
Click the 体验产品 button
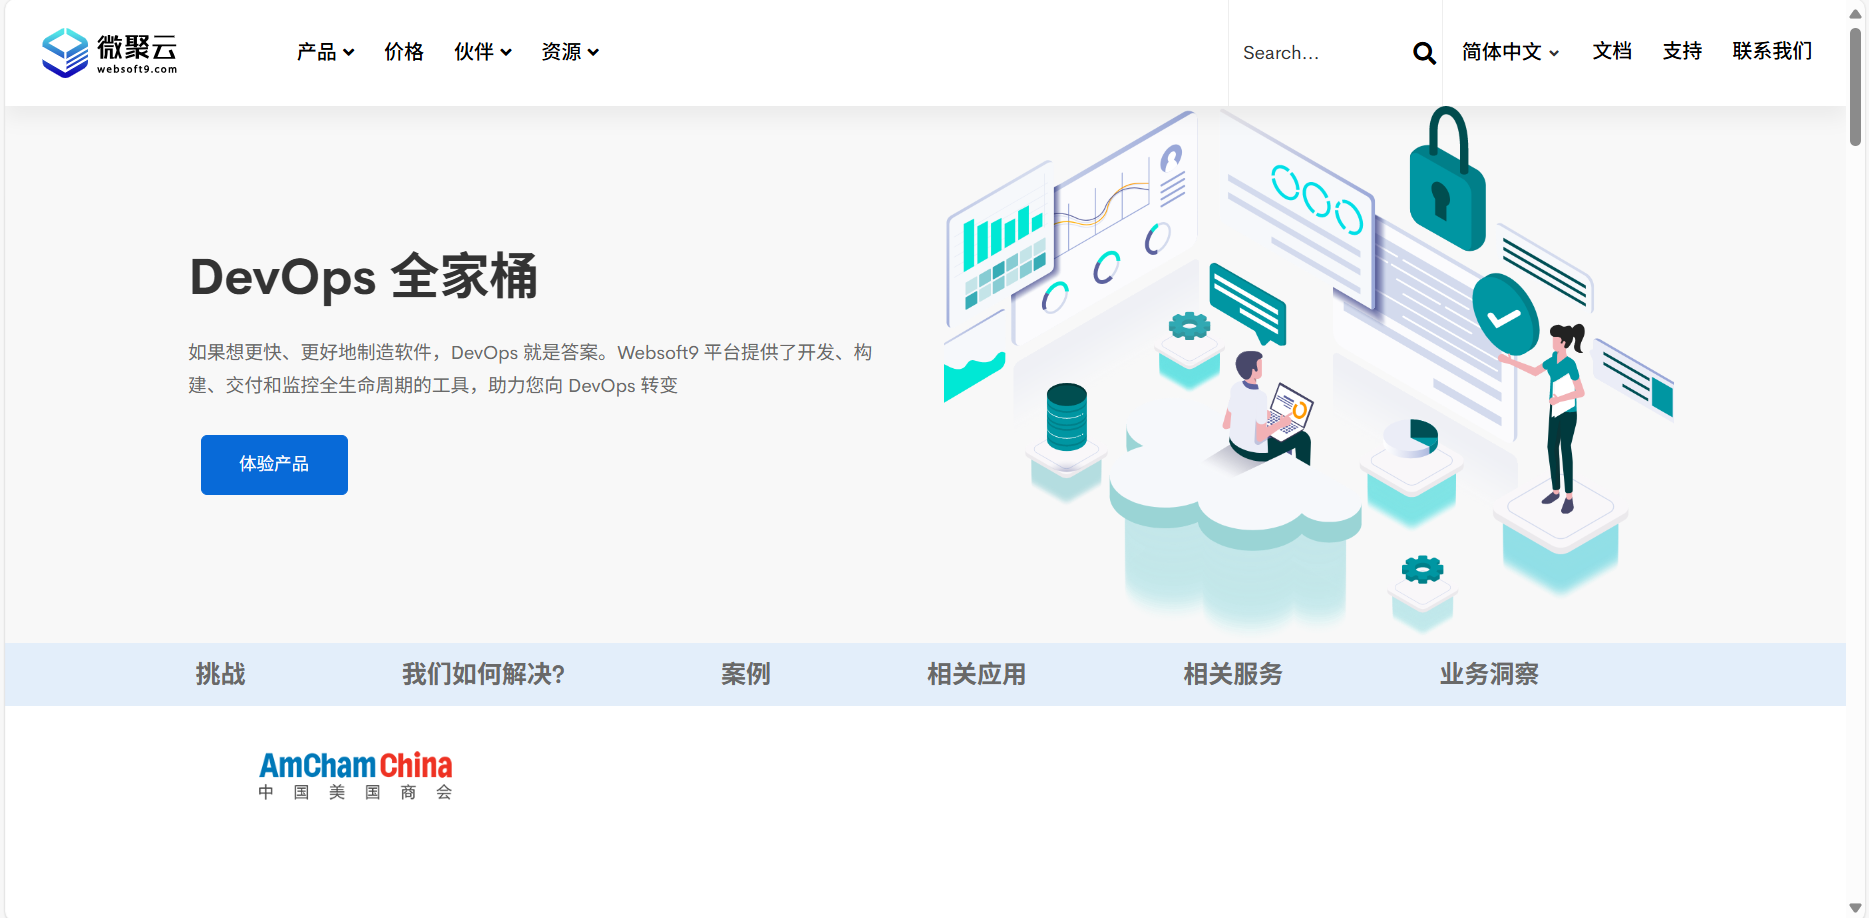274,464
